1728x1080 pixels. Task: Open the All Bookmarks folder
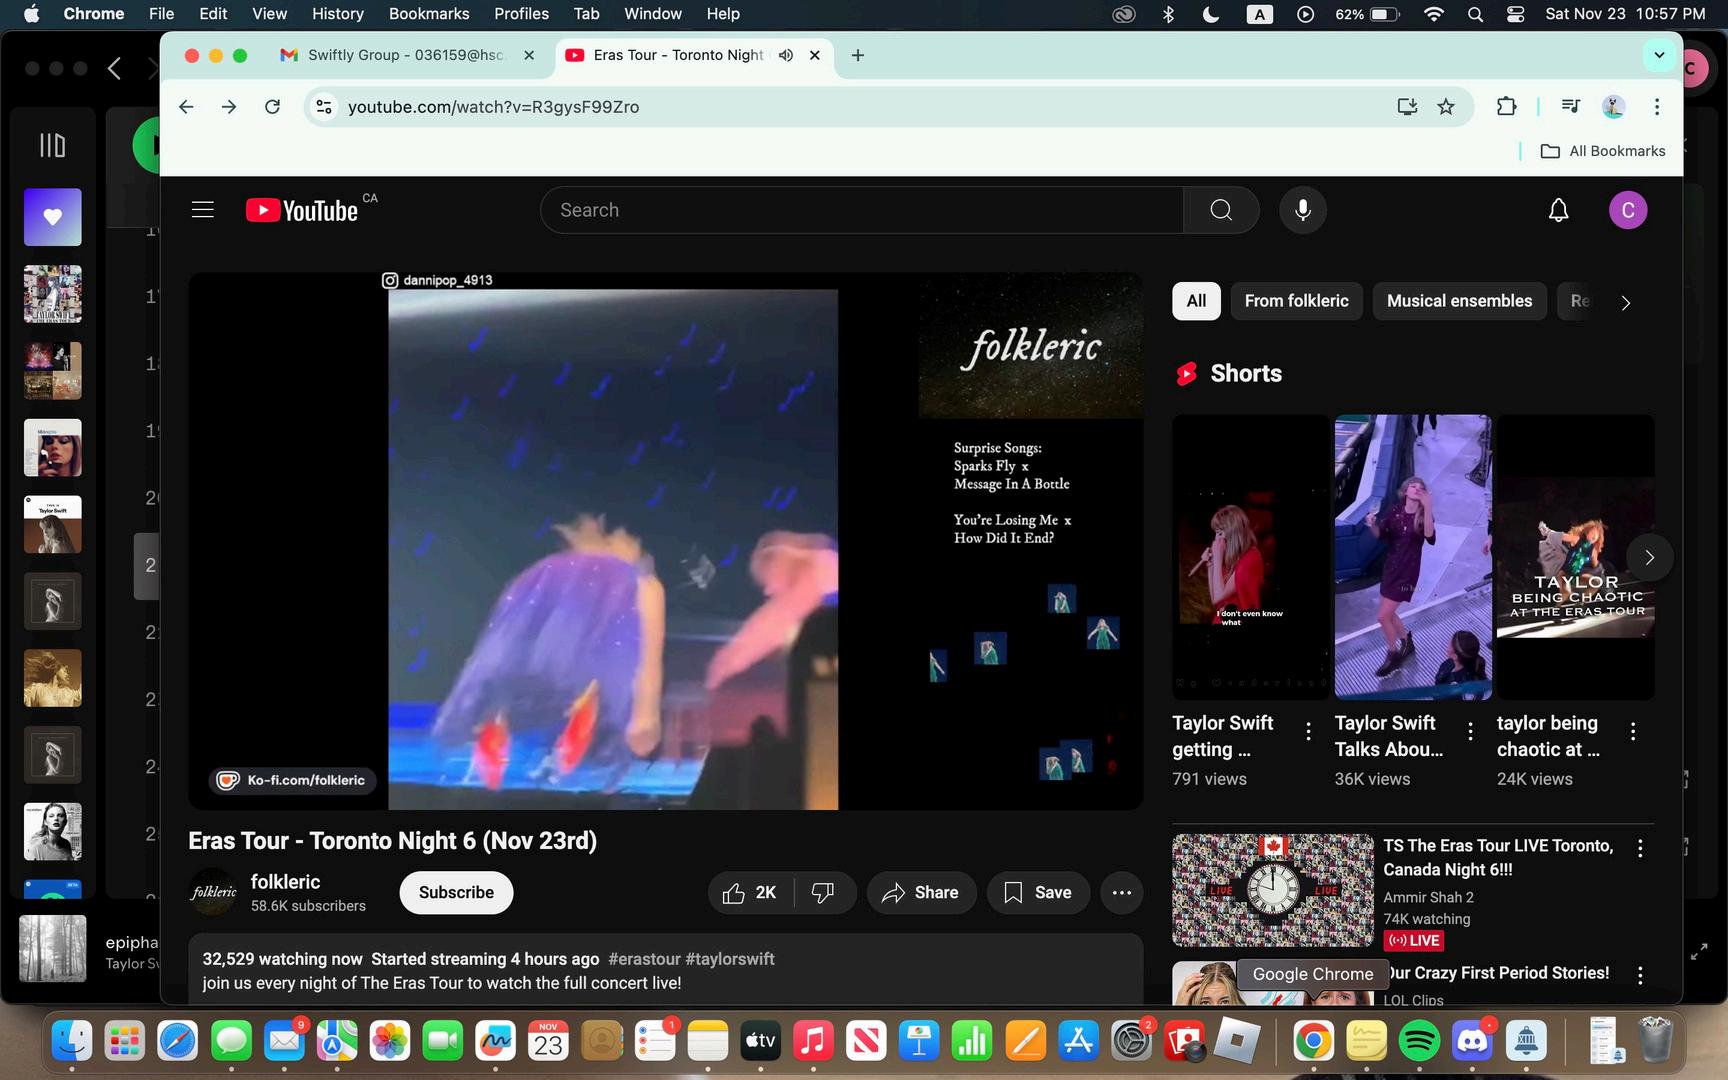click(1603, 151)
